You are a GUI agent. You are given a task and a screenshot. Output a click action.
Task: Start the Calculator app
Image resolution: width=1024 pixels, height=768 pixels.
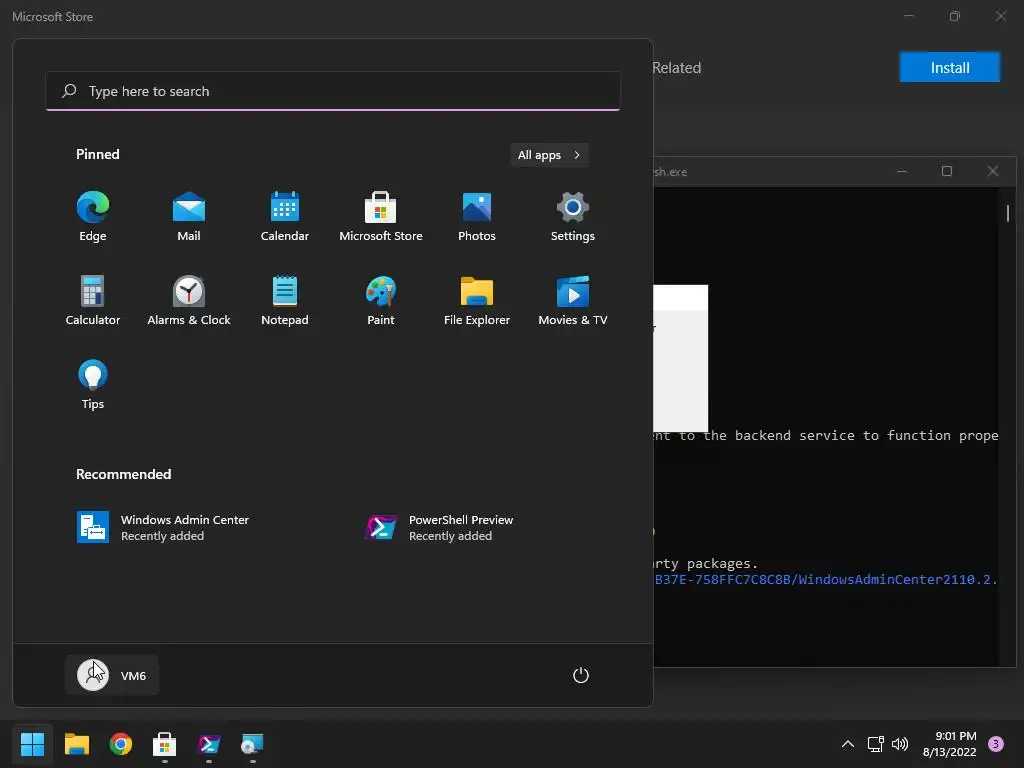pyautogui.click(x=93, y=300)
